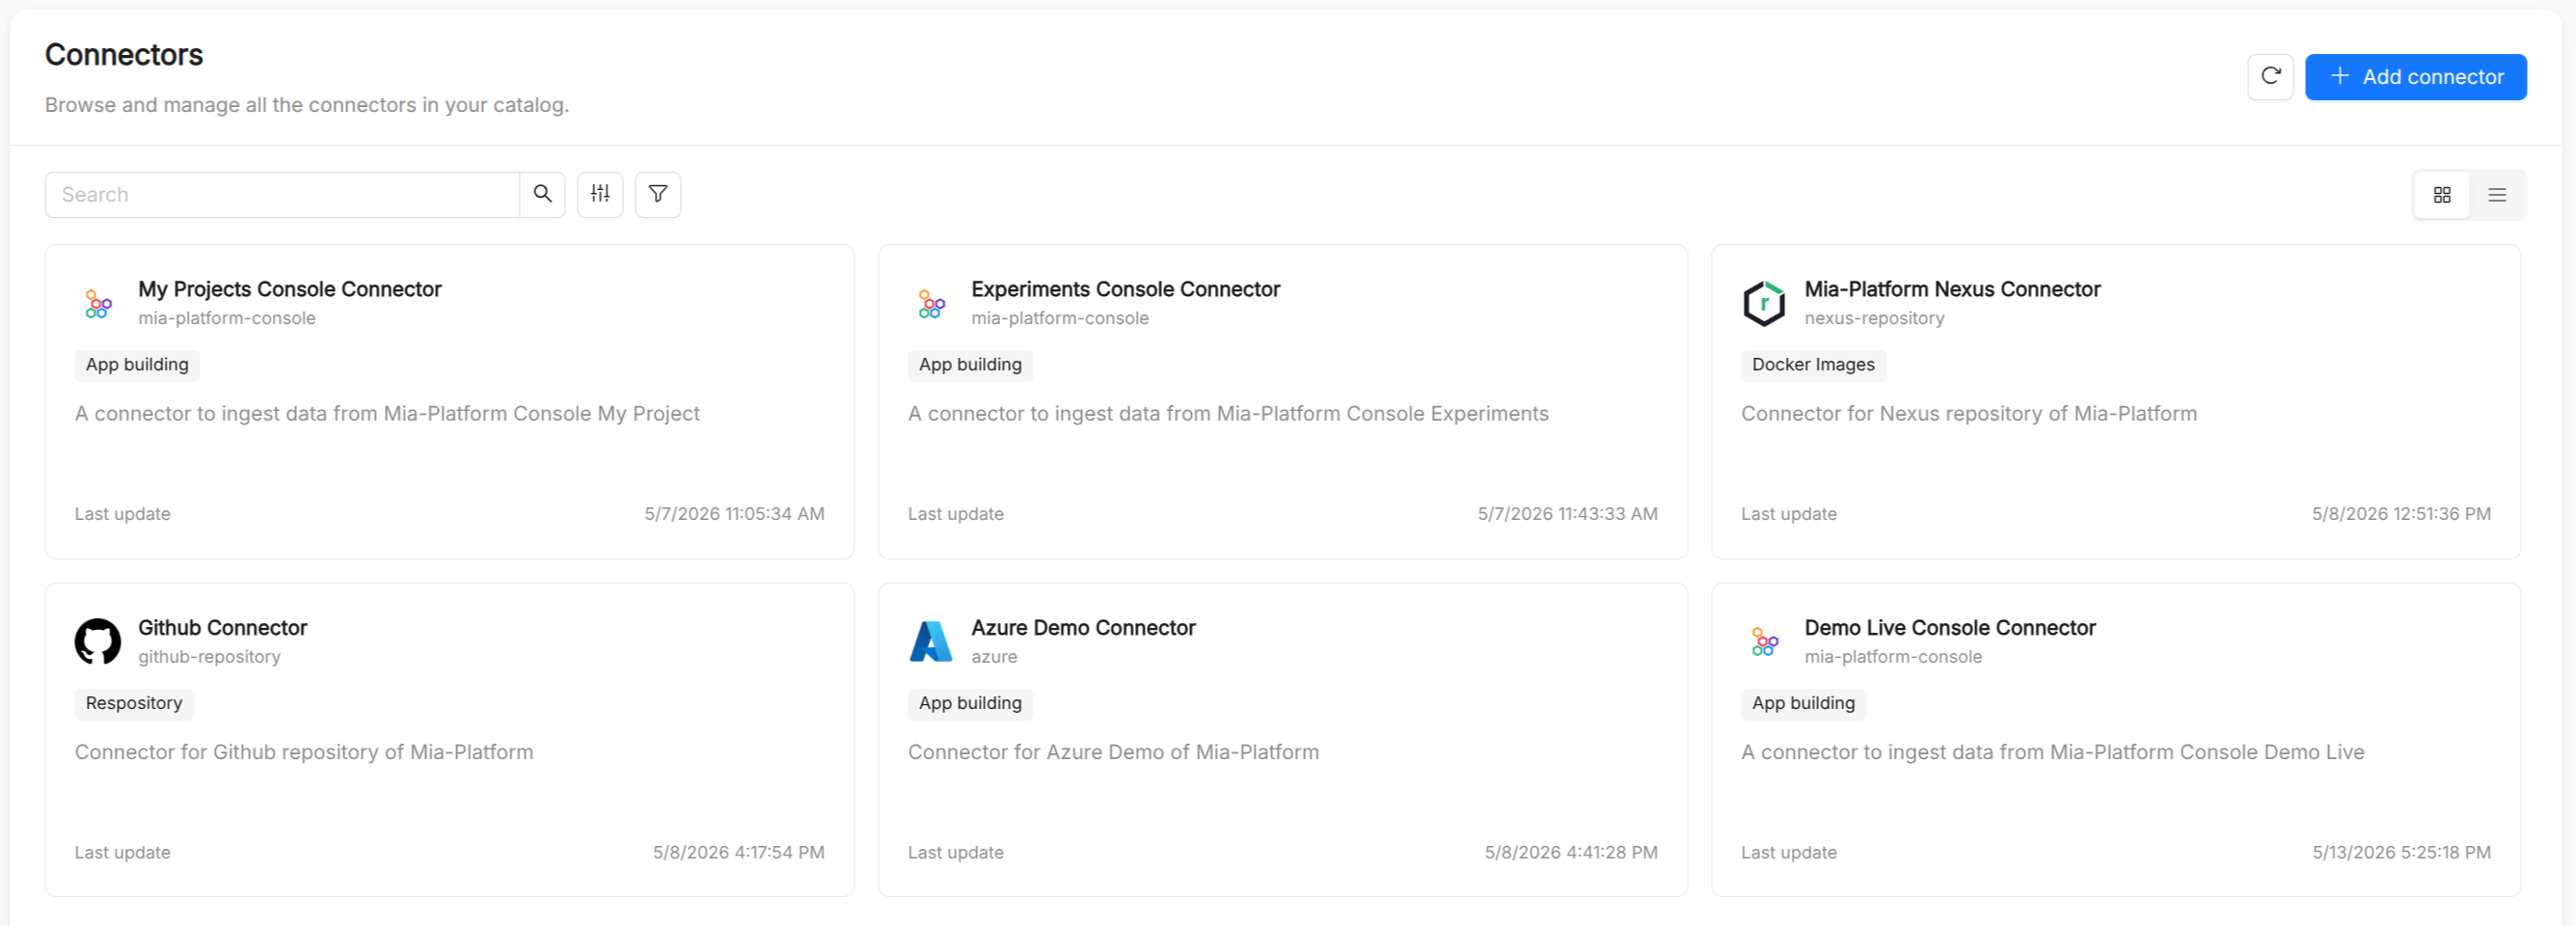Viewport: 2576px width, 926px height.
Task: Click description Connector for Nexus repository
Action: [1969, 414]
